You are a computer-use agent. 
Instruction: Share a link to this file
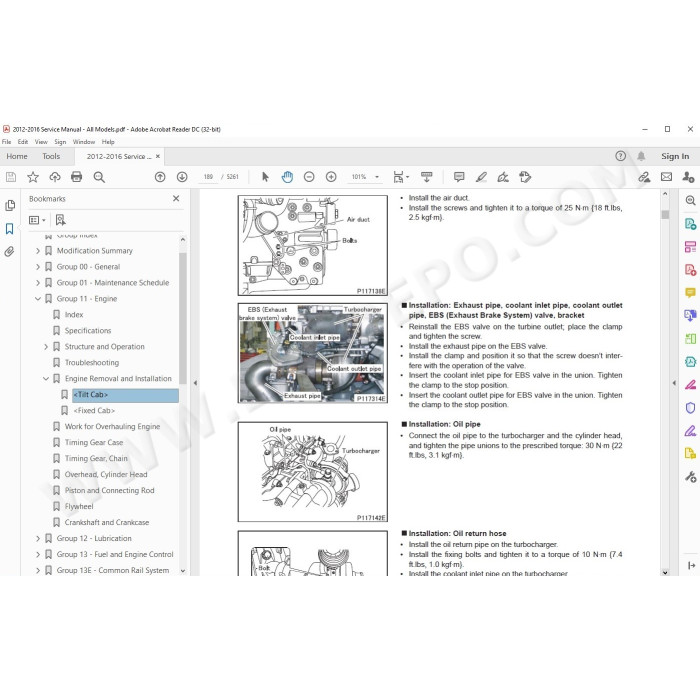(644, 177)
